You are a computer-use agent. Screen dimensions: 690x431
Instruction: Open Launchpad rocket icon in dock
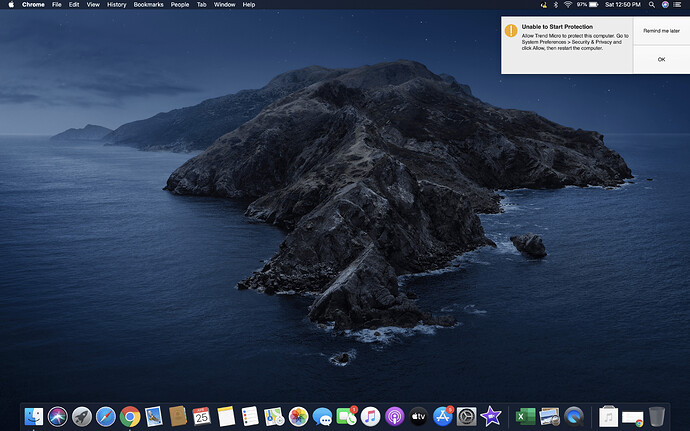82,416
